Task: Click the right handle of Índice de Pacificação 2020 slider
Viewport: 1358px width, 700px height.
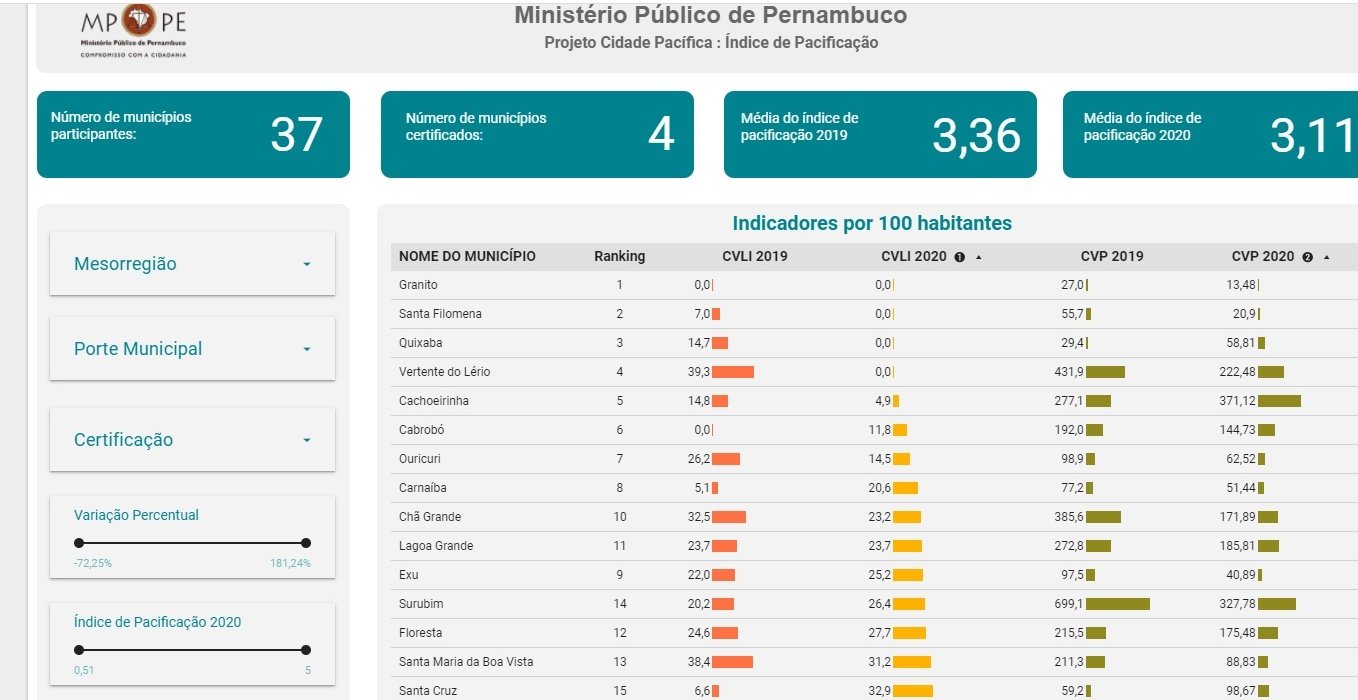Action: (306, 650)
